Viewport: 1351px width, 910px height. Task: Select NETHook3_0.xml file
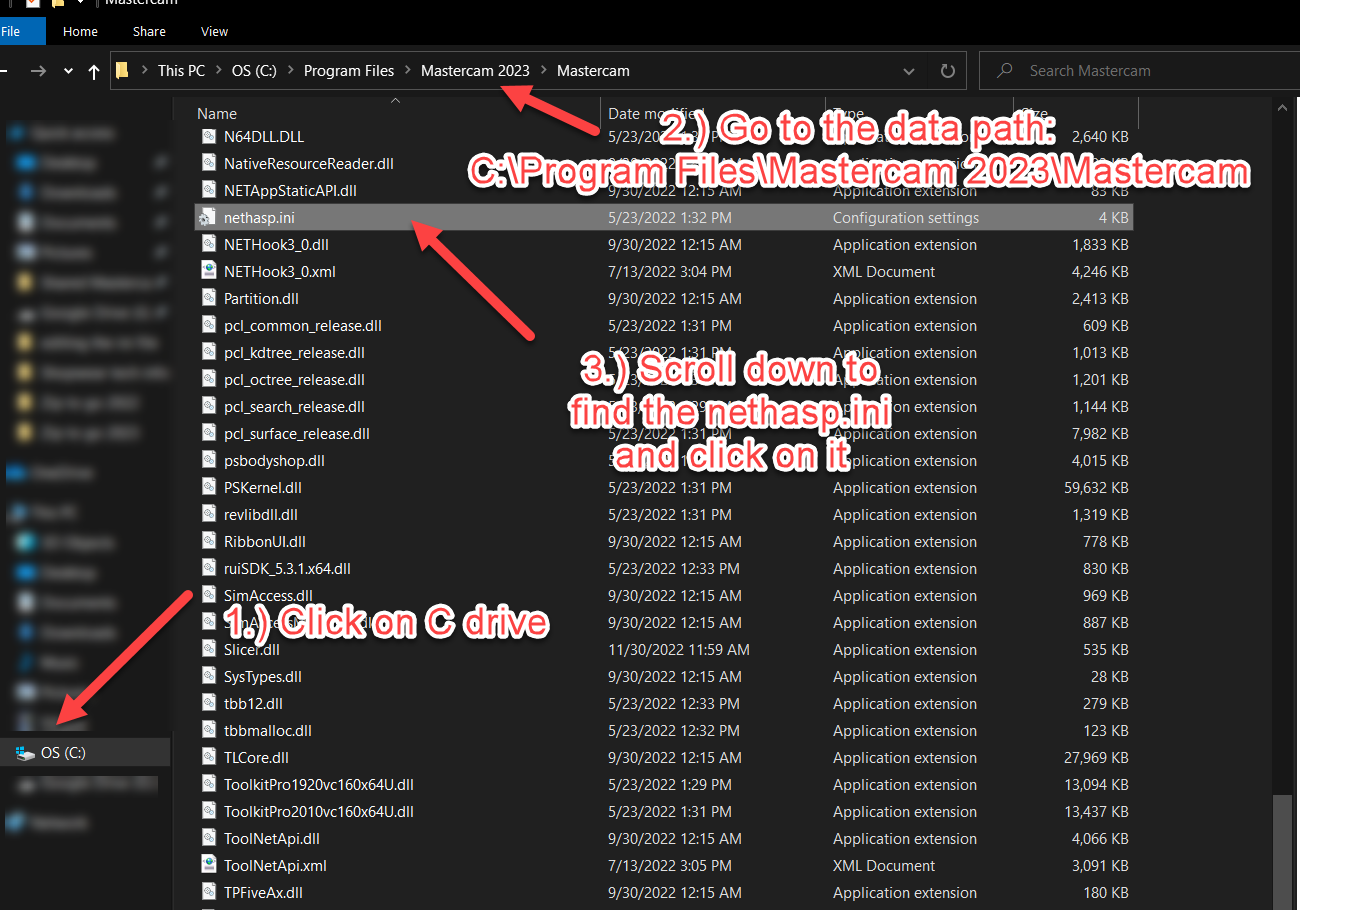[x=280, y=272]
